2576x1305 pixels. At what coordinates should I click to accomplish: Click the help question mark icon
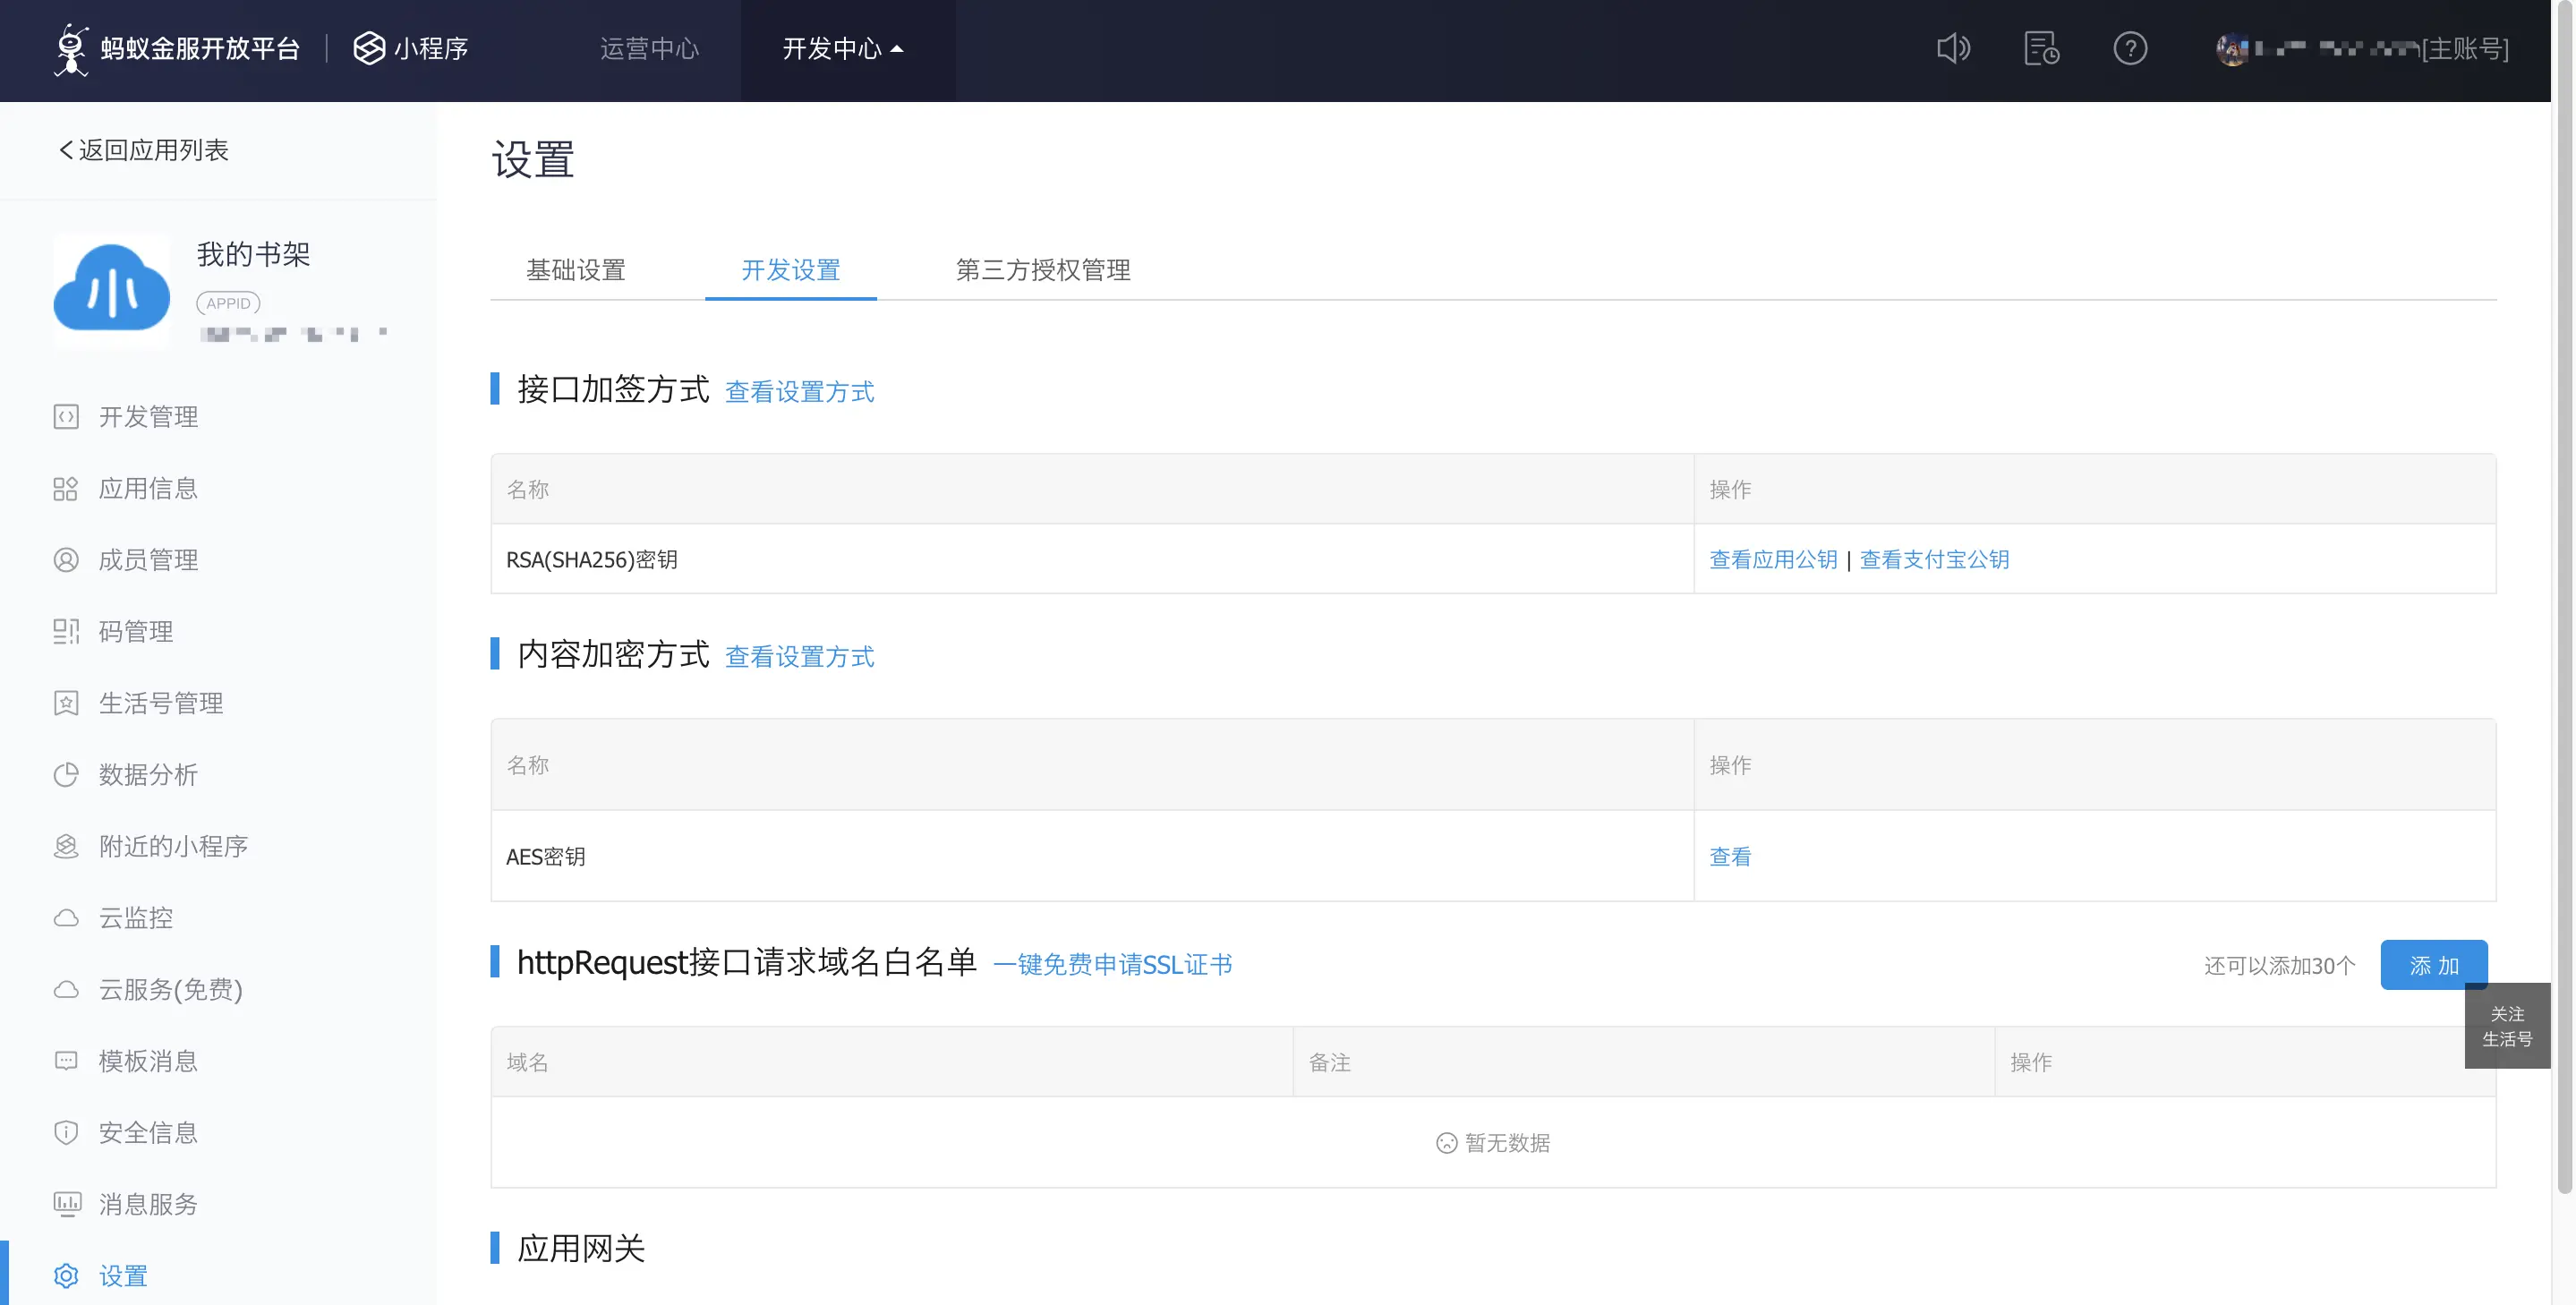2130,48
